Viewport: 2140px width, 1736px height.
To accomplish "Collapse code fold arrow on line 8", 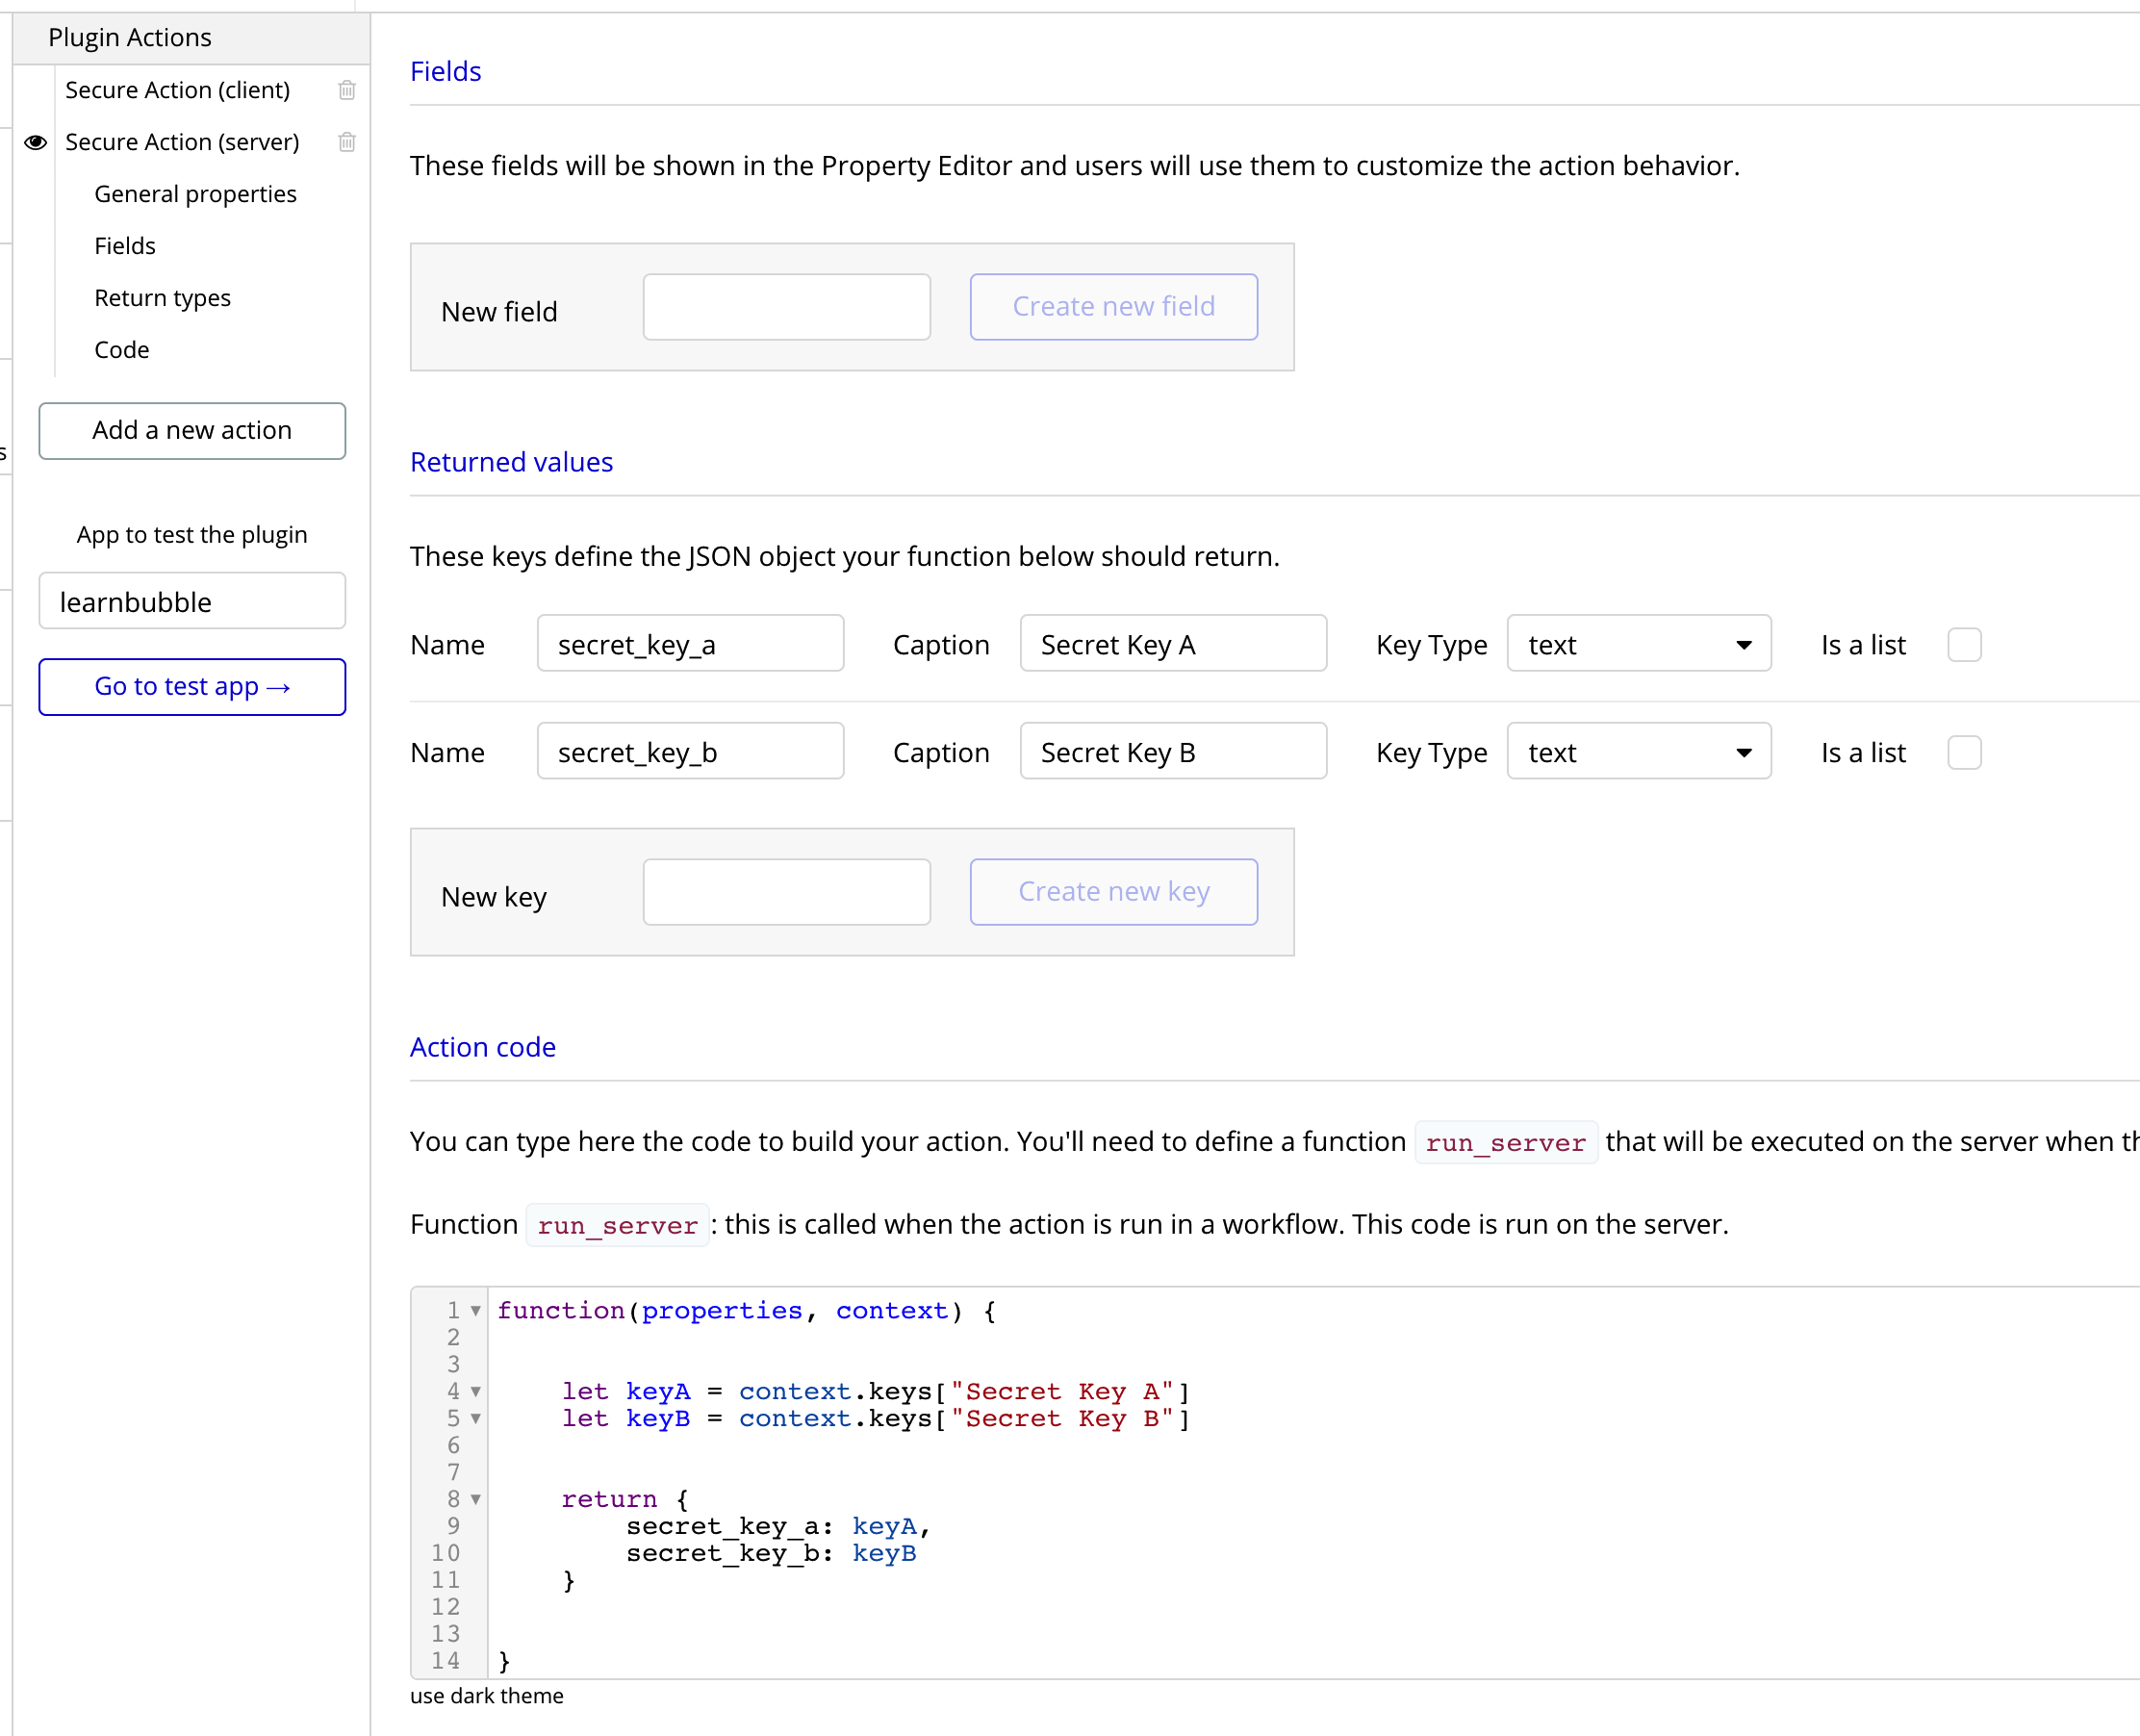I will 476,1499.
